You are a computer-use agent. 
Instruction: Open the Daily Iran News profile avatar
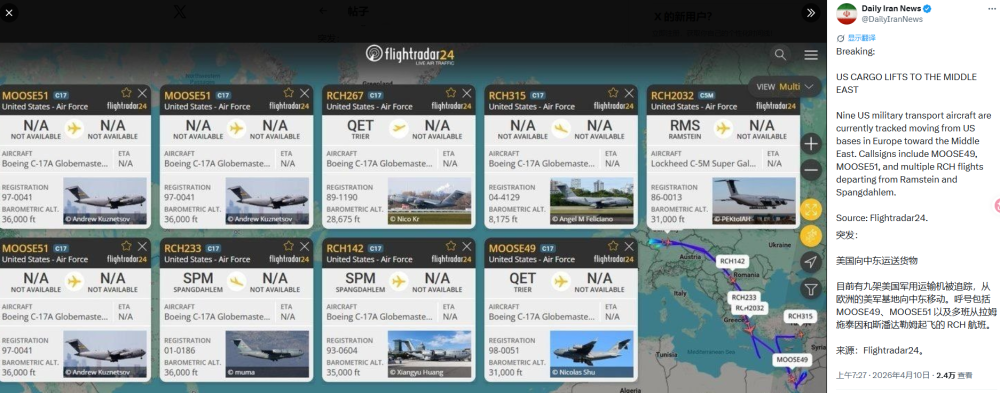click(846, 13)
